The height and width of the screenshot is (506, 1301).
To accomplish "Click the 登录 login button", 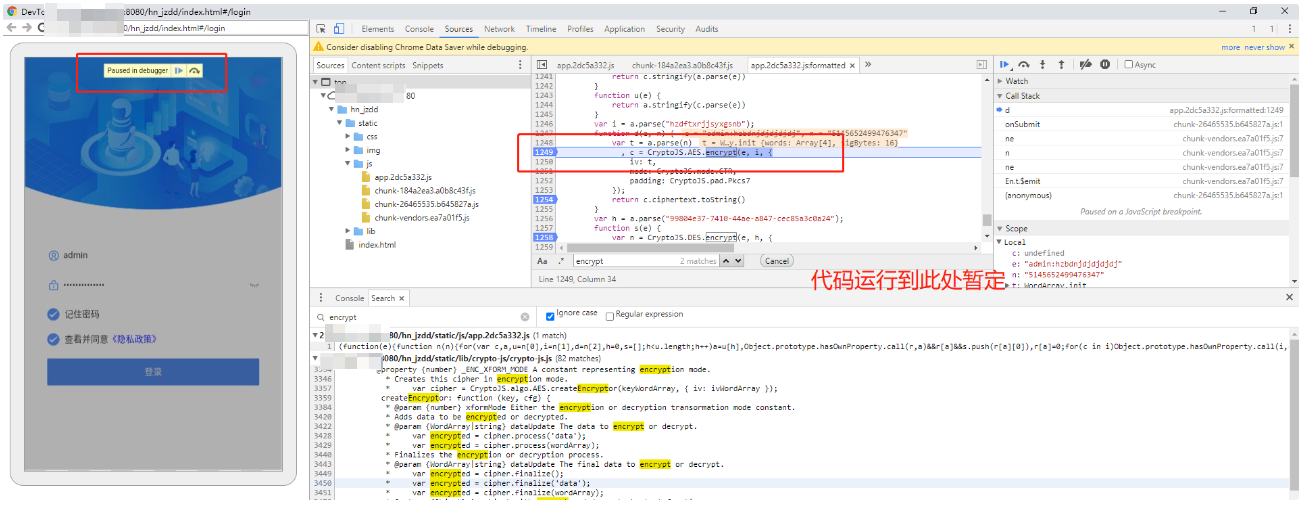I will click(x=153, y=372).
